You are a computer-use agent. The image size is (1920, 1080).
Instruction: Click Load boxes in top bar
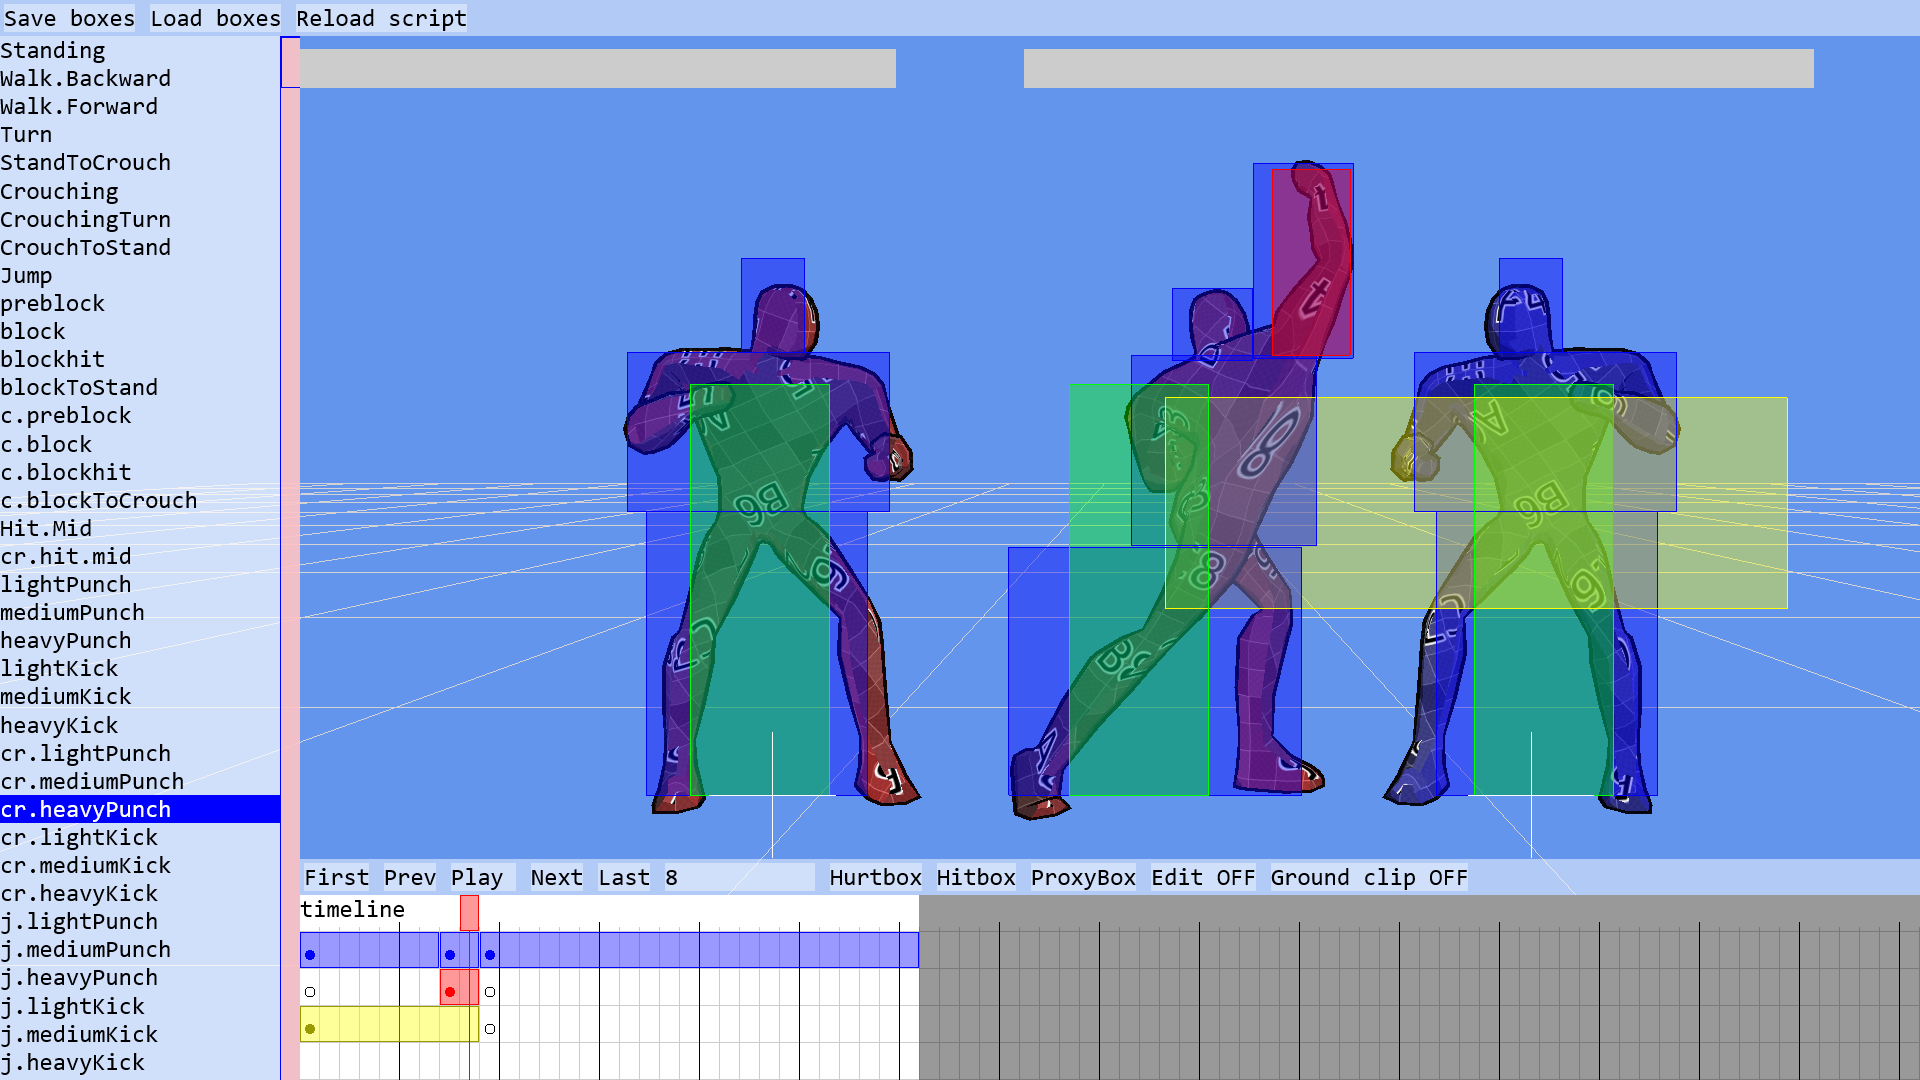215,18
